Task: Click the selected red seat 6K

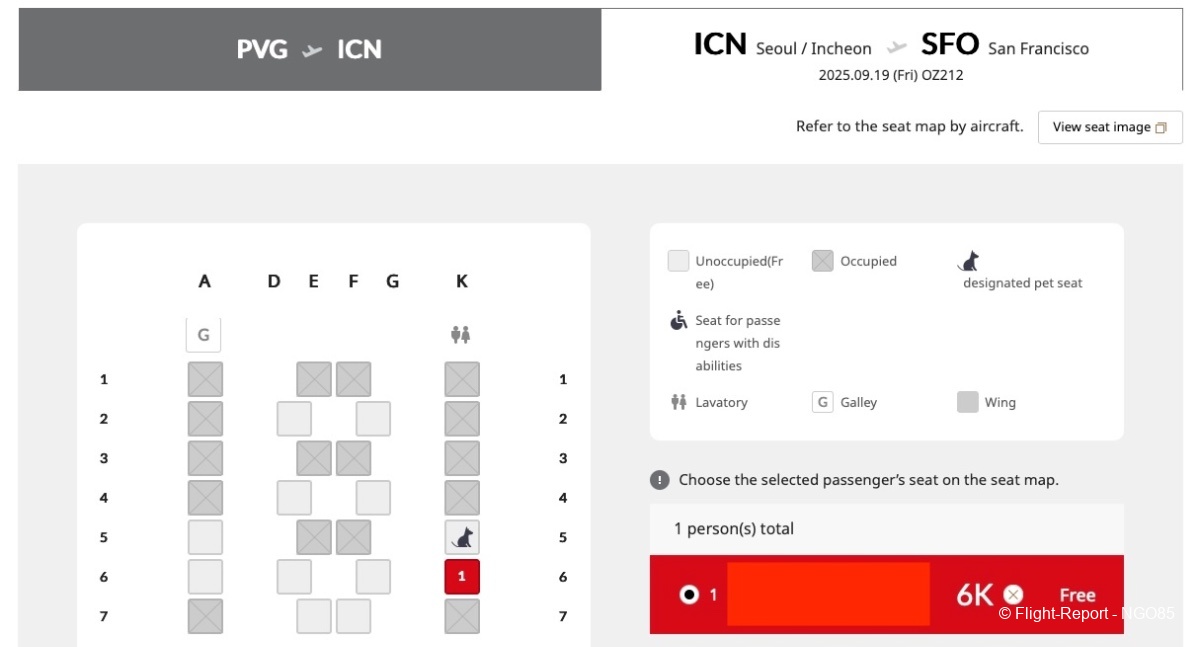Action: click(462, 577)
